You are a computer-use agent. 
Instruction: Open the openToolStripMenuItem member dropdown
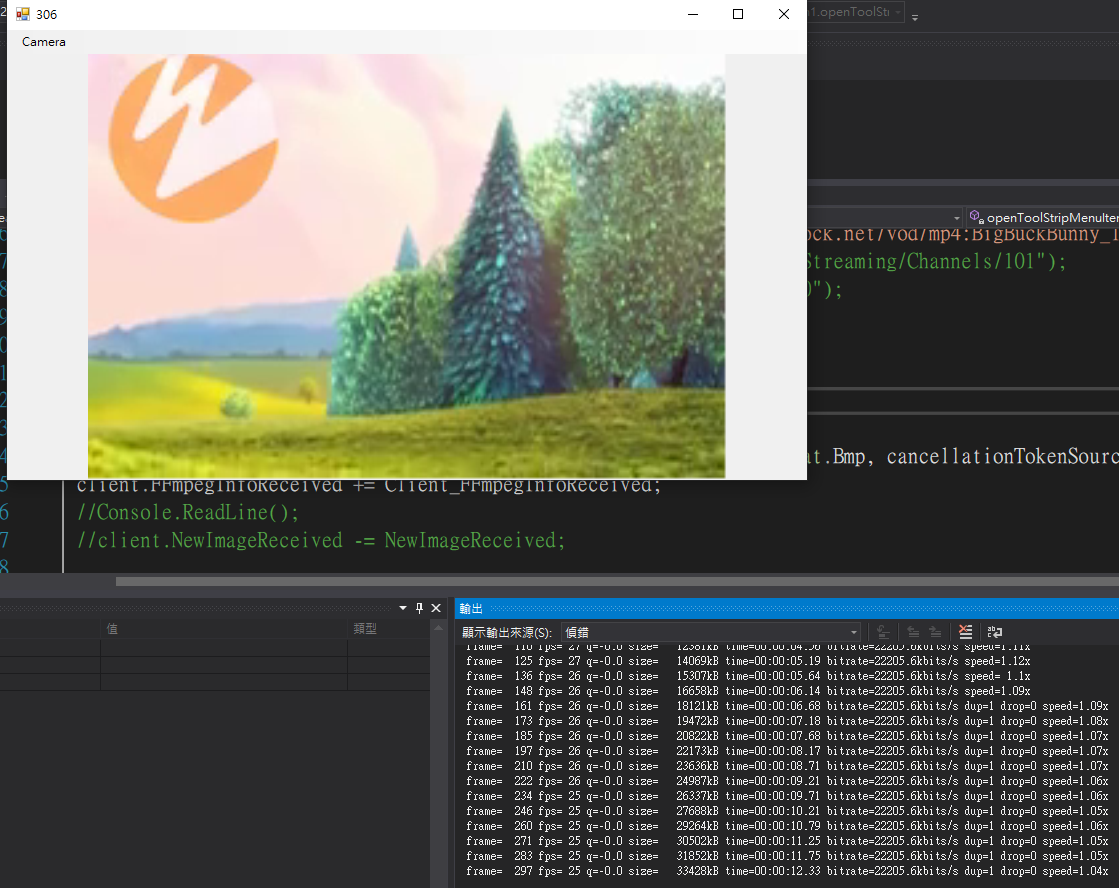click(1043, 217)
